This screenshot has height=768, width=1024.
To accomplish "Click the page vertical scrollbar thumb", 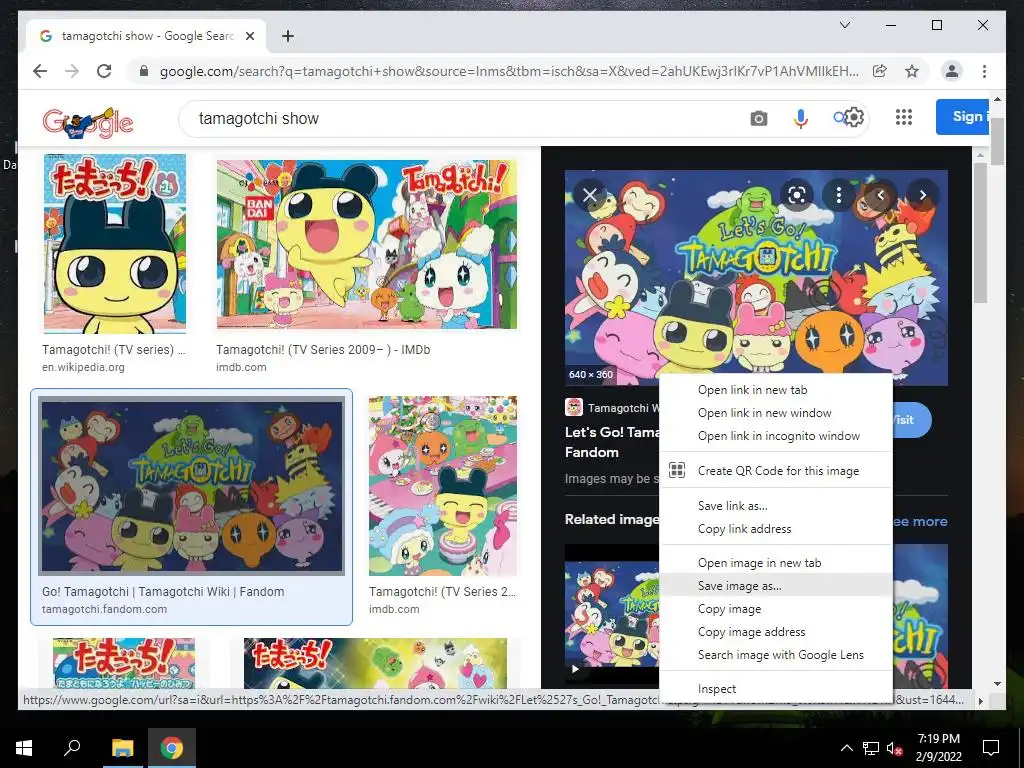I will coord(997,141).
